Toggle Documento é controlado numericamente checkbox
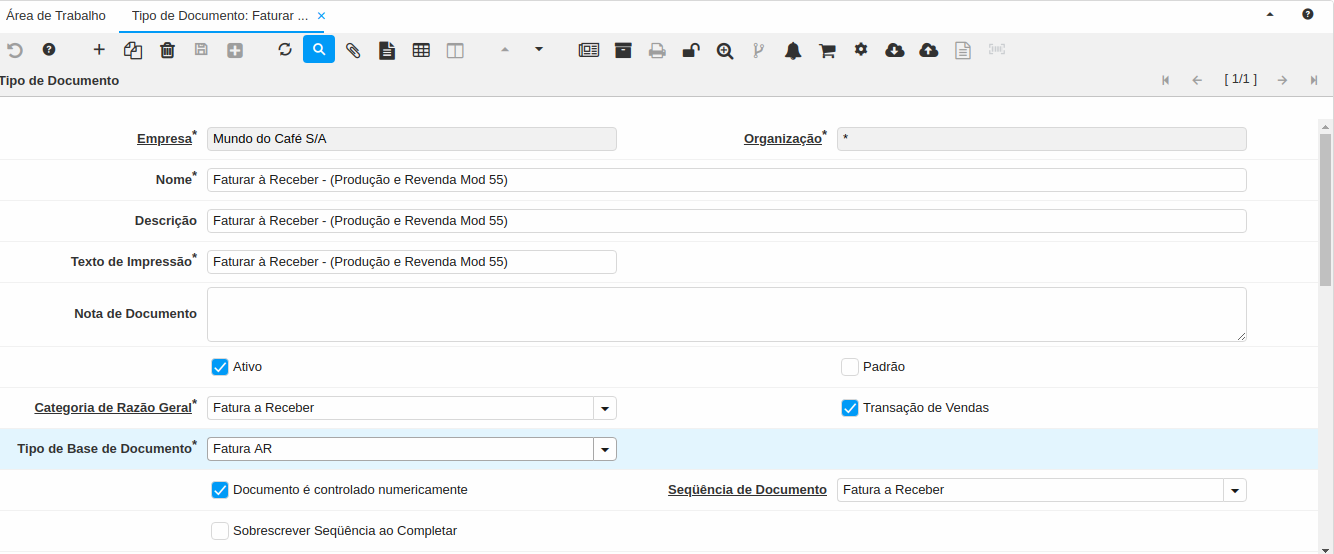The height and width of the screenshot is (554, 1334). point(220,490)
